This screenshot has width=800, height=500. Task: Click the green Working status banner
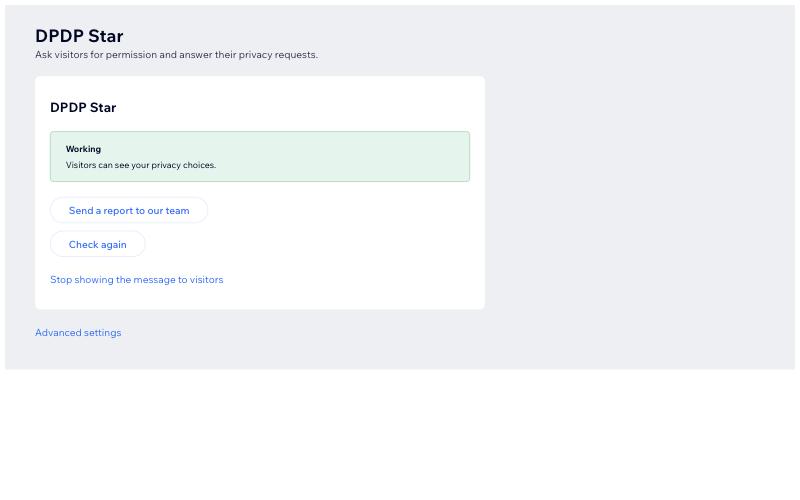[x=260, y=157]
